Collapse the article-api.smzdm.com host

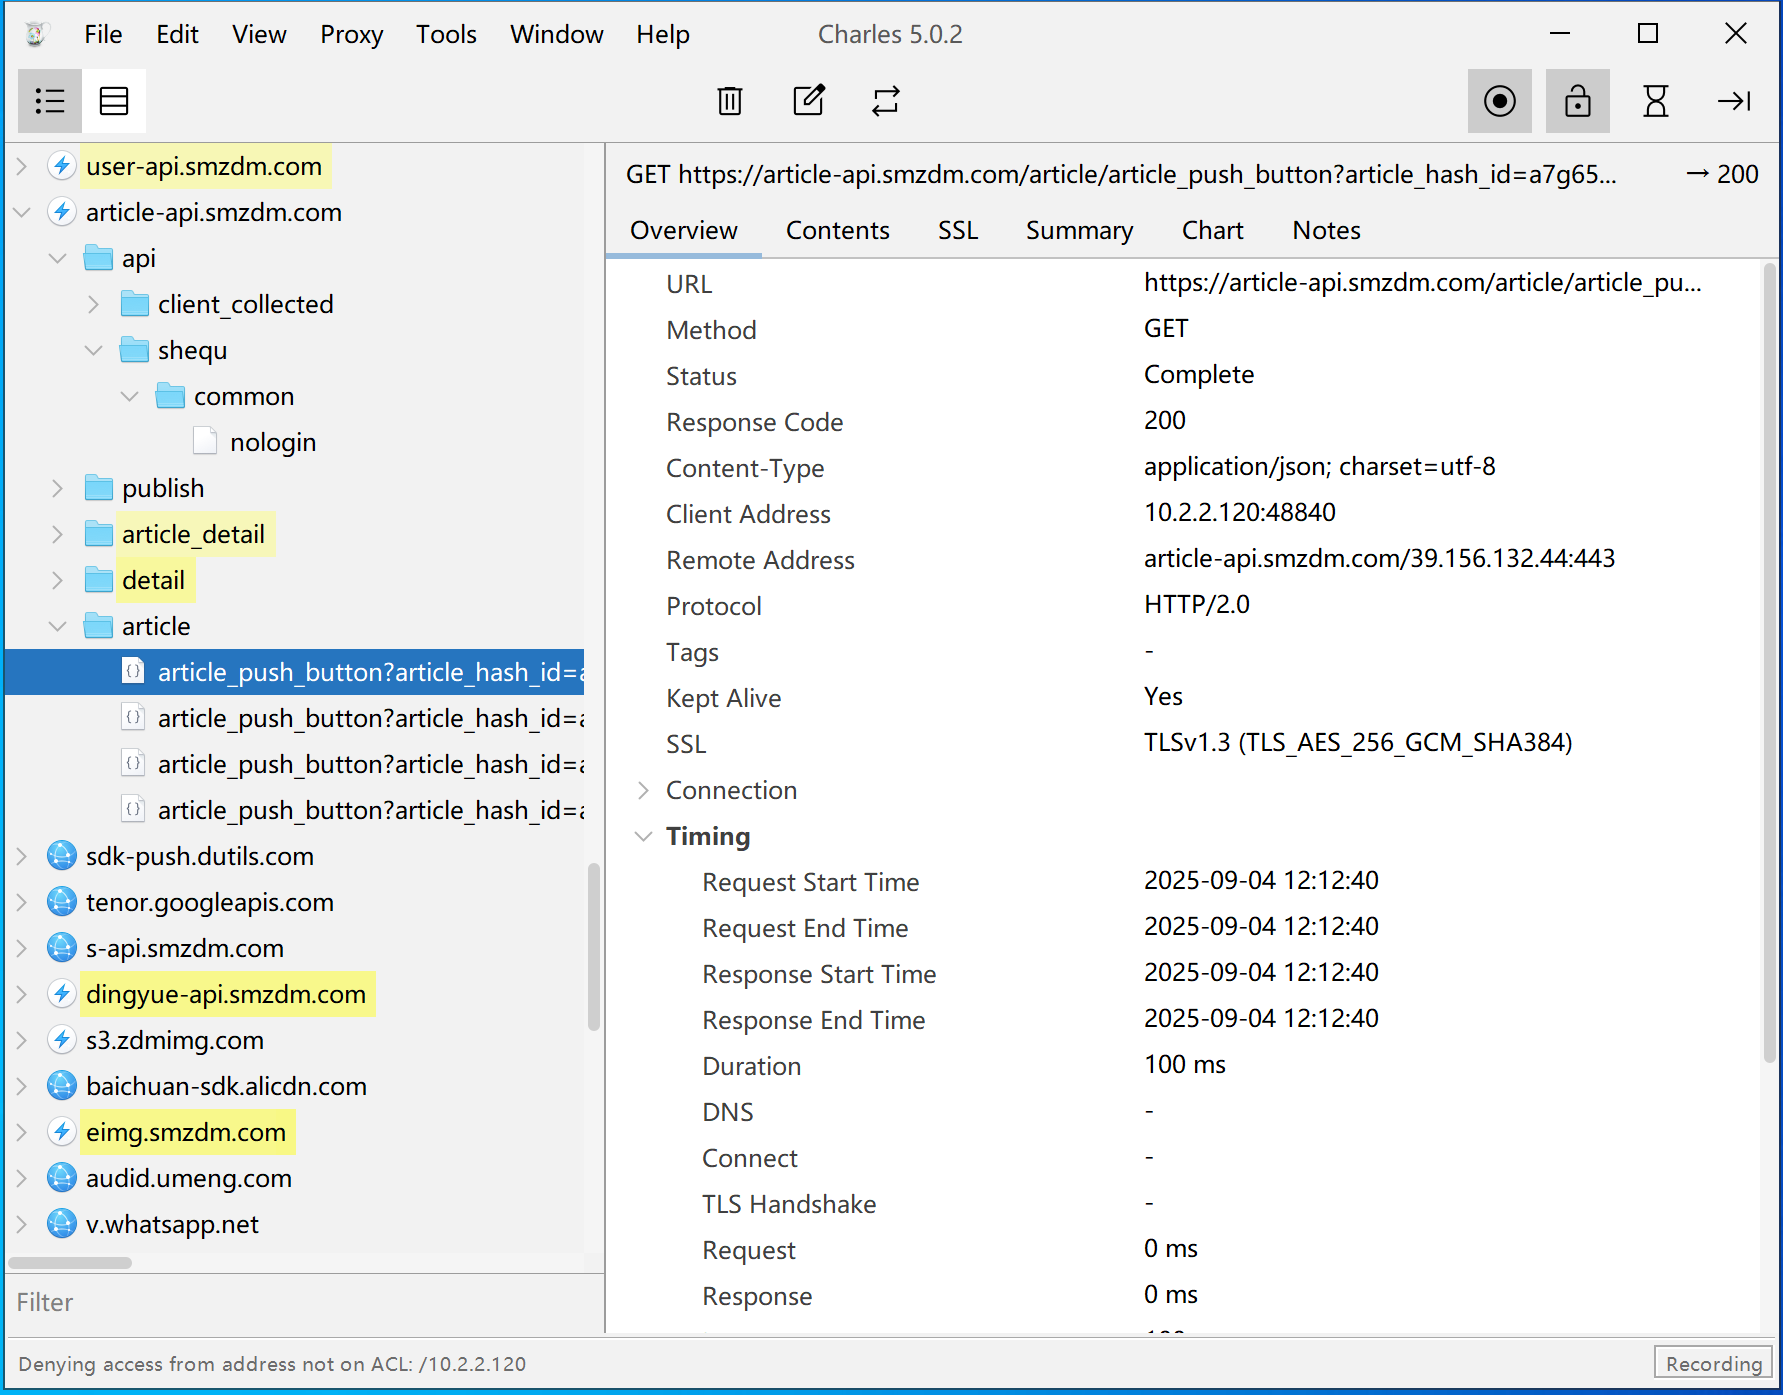21,212
